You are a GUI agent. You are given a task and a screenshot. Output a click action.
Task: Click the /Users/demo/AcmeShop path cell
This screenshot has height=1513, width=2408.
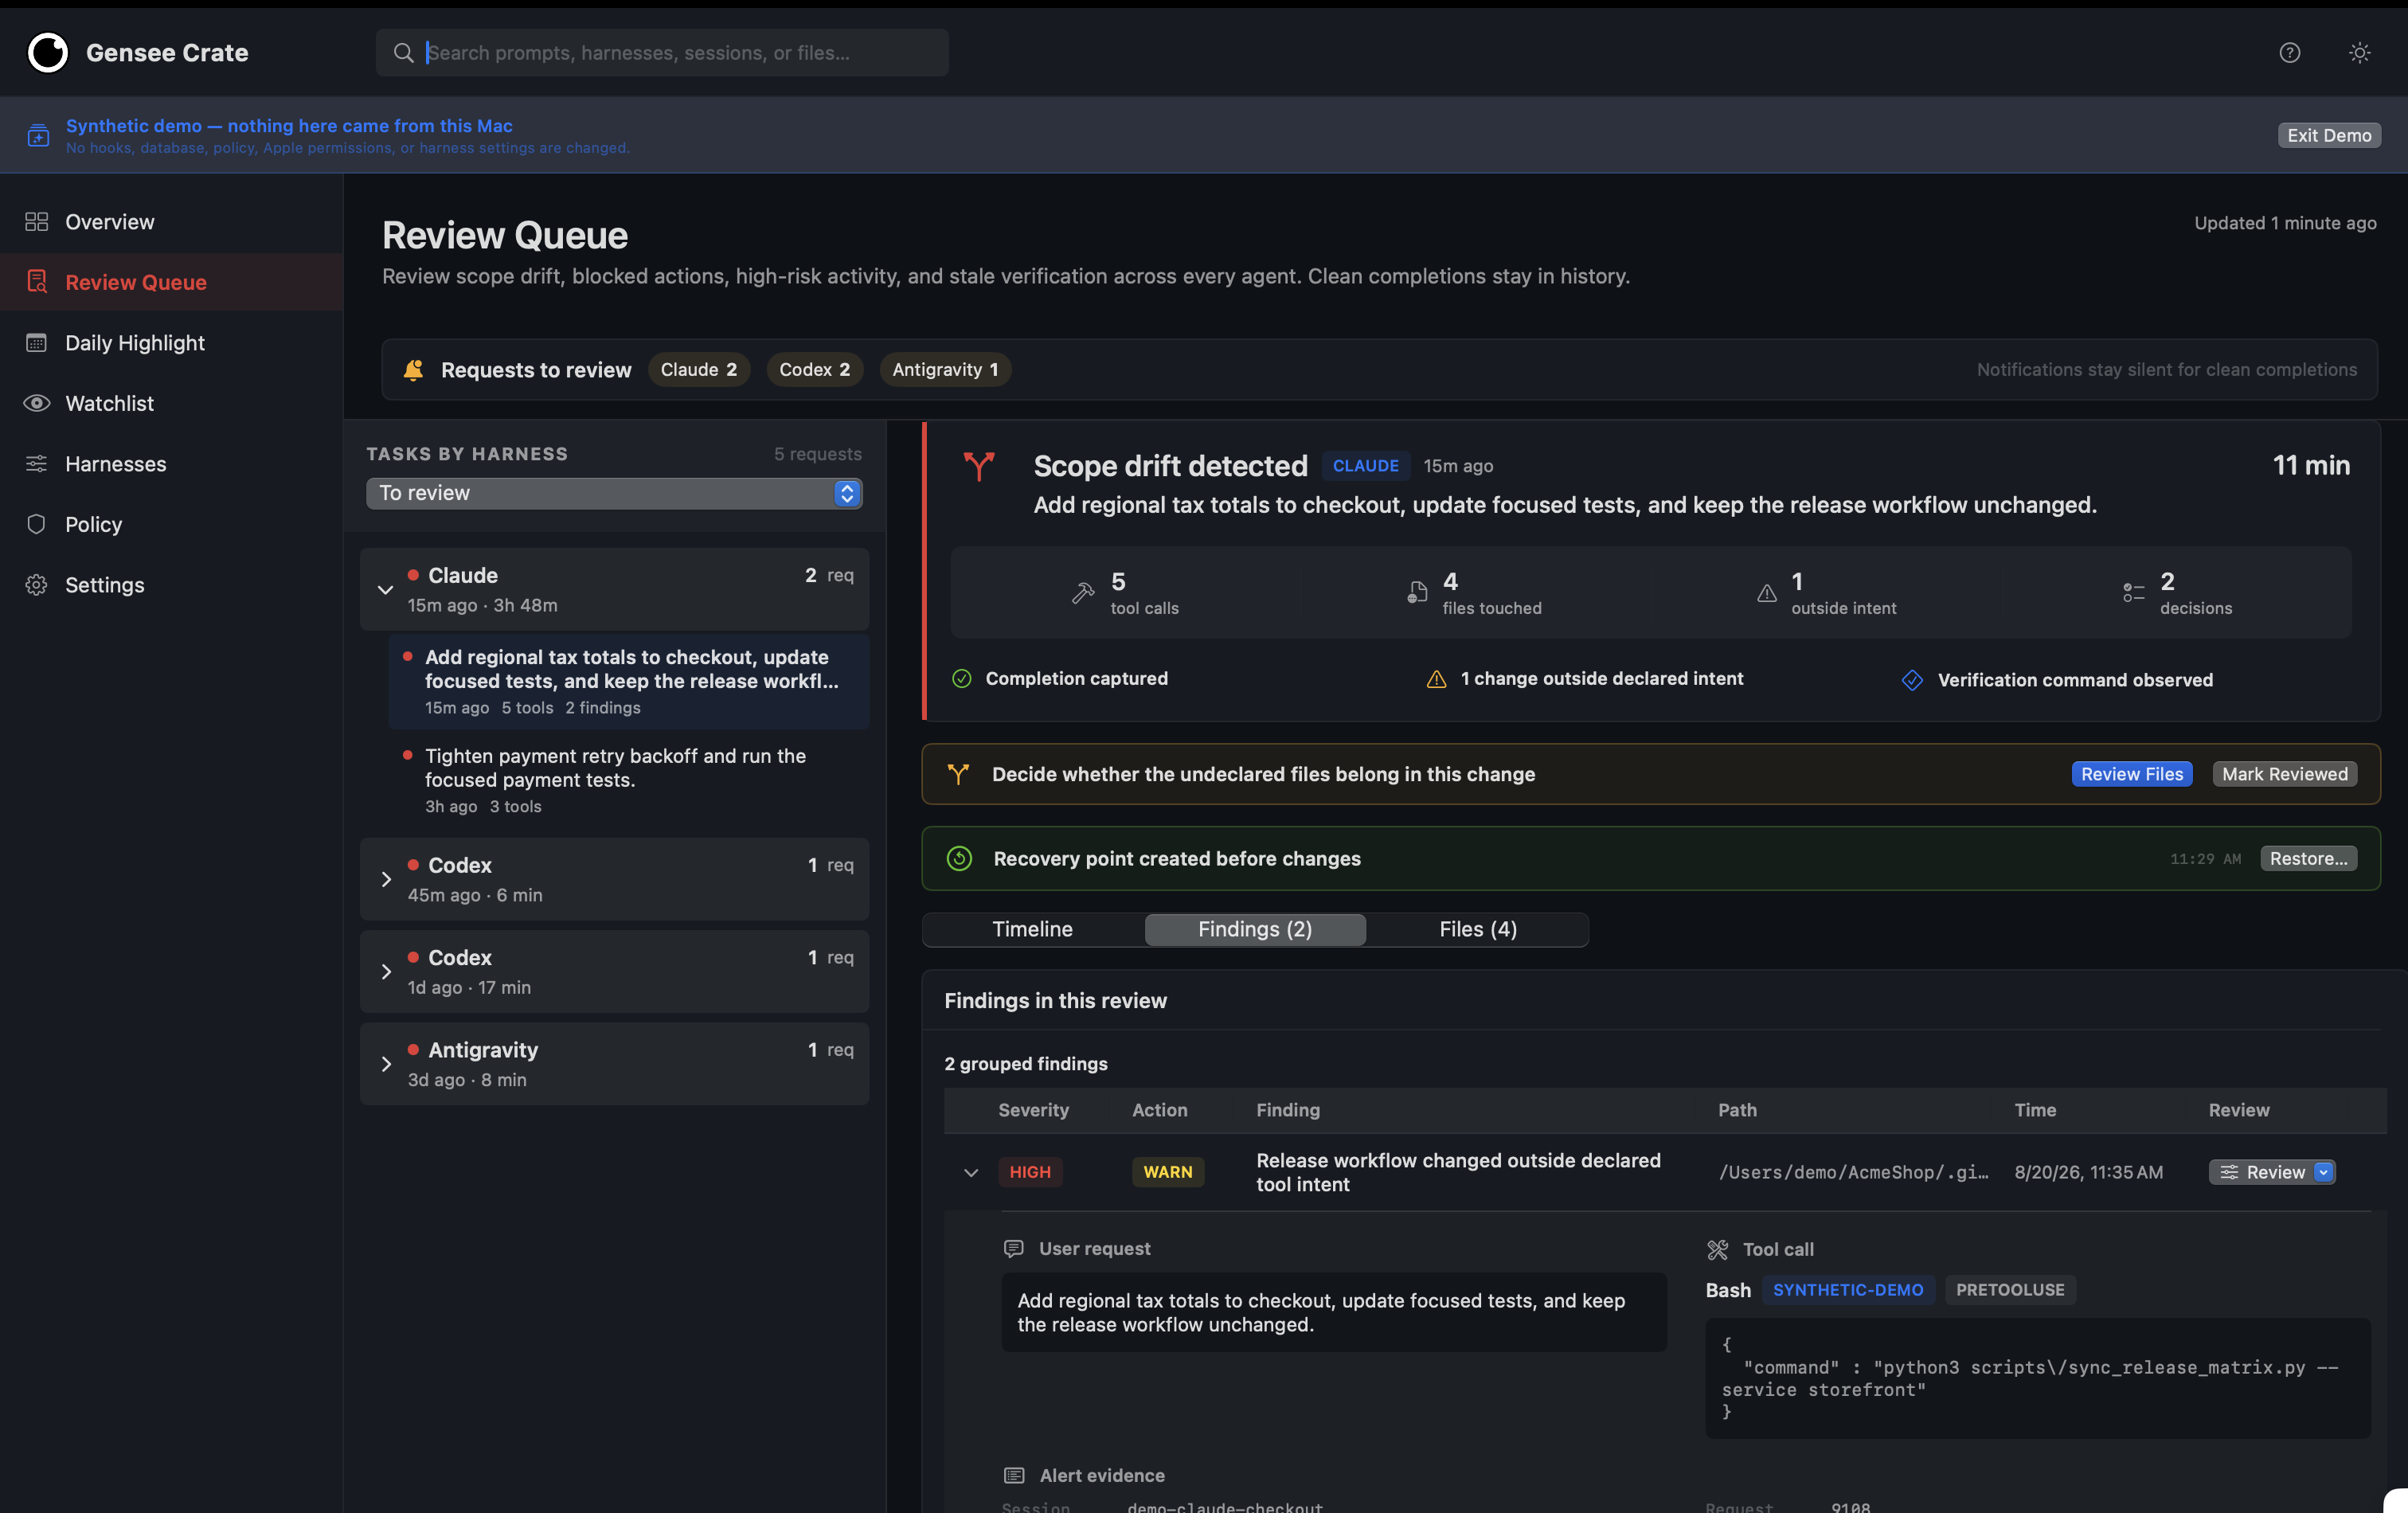pyautogui.click(x=1853, y=1172)
